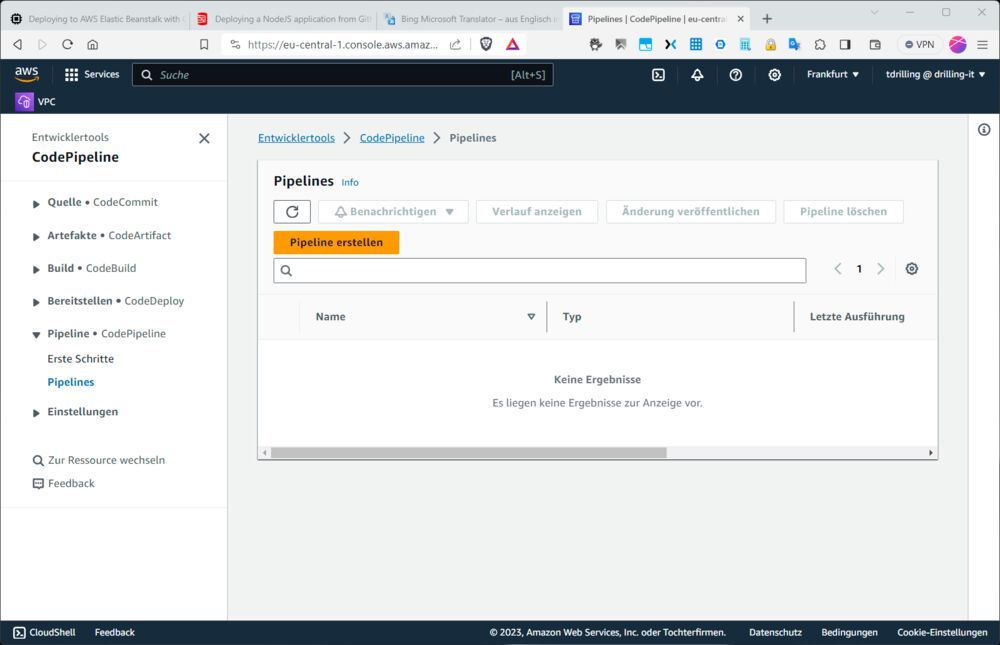Open the AWS CloudShell icon in header
The width and height of the screenshot is (1000, 645).
(658, 75)
